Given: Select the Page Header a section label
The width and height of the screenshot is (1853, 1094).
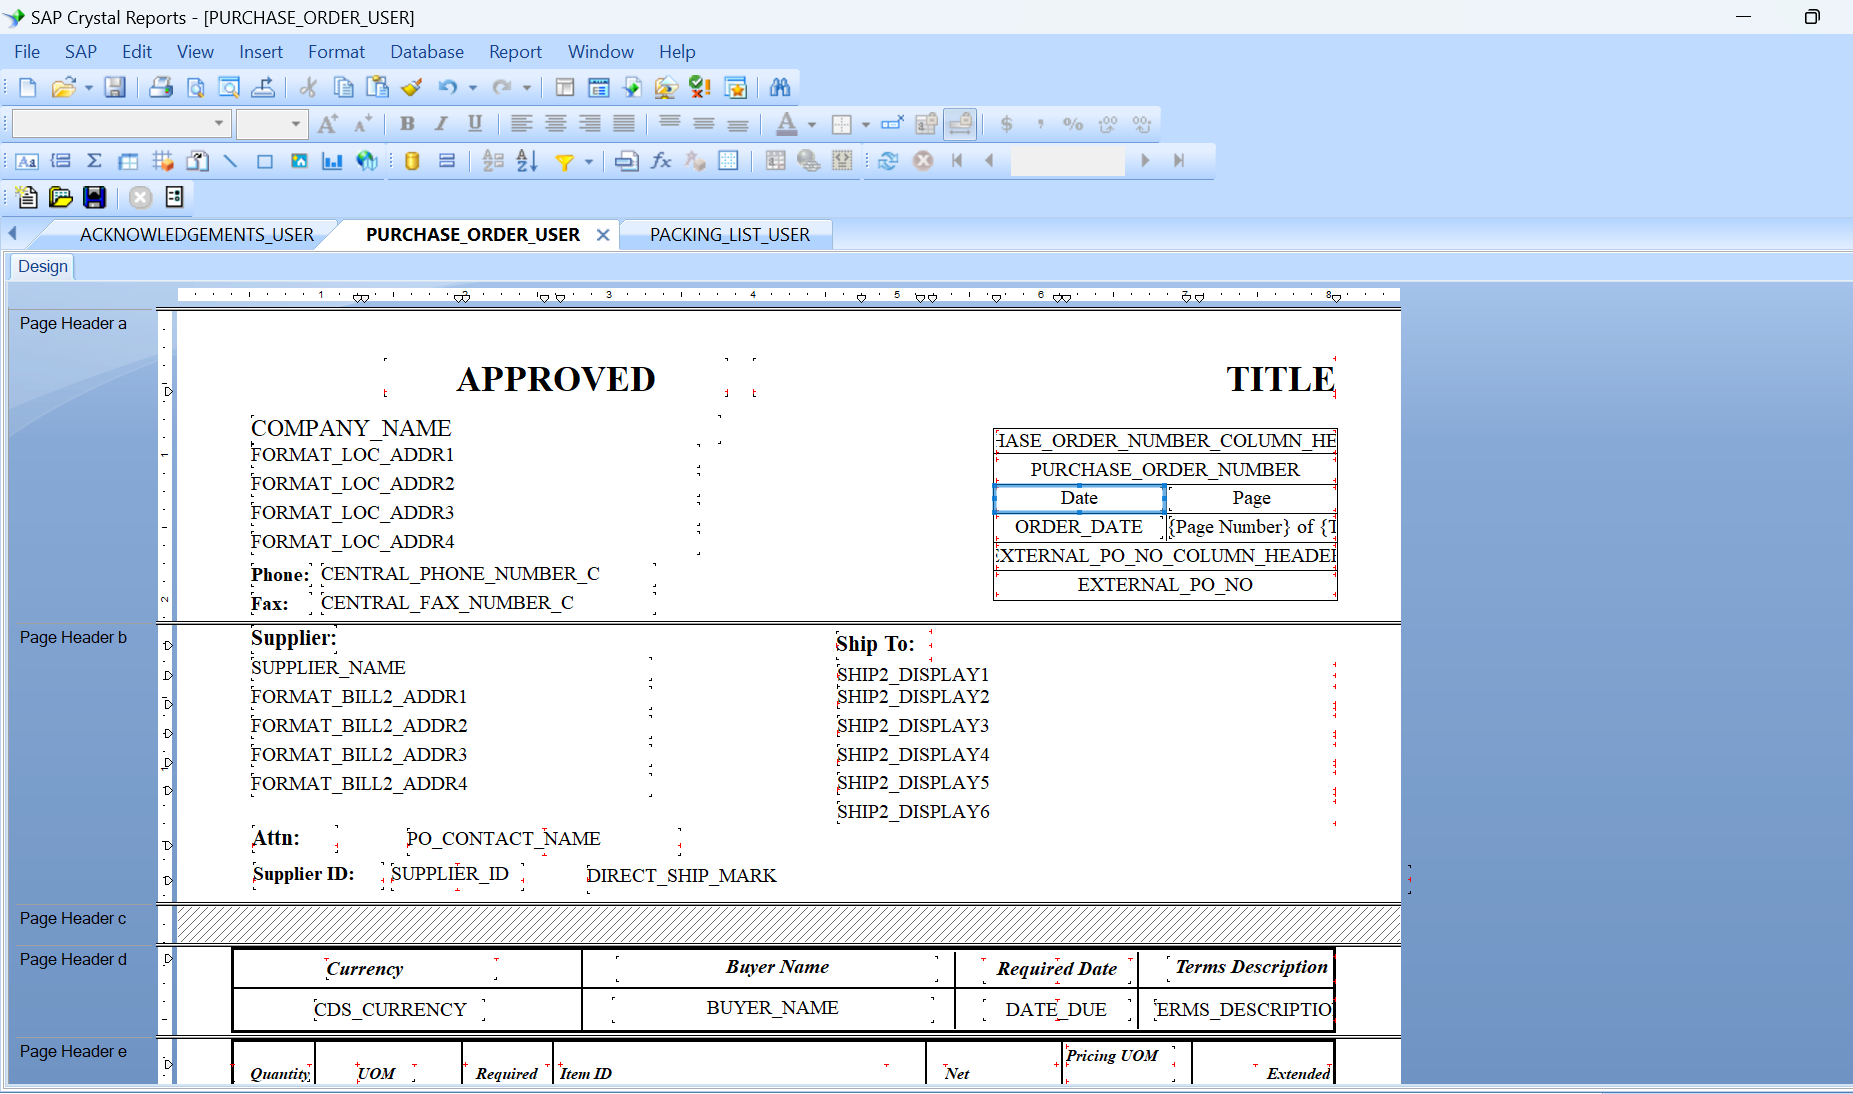Looking at the screenshot, I should pos(73,324).
